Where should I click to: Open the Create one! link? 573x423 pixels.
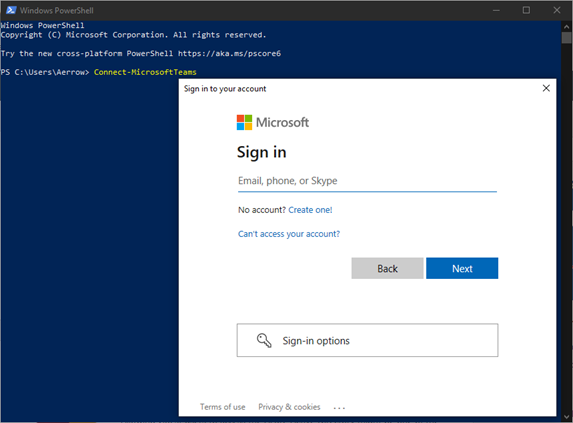coord(310,210)
